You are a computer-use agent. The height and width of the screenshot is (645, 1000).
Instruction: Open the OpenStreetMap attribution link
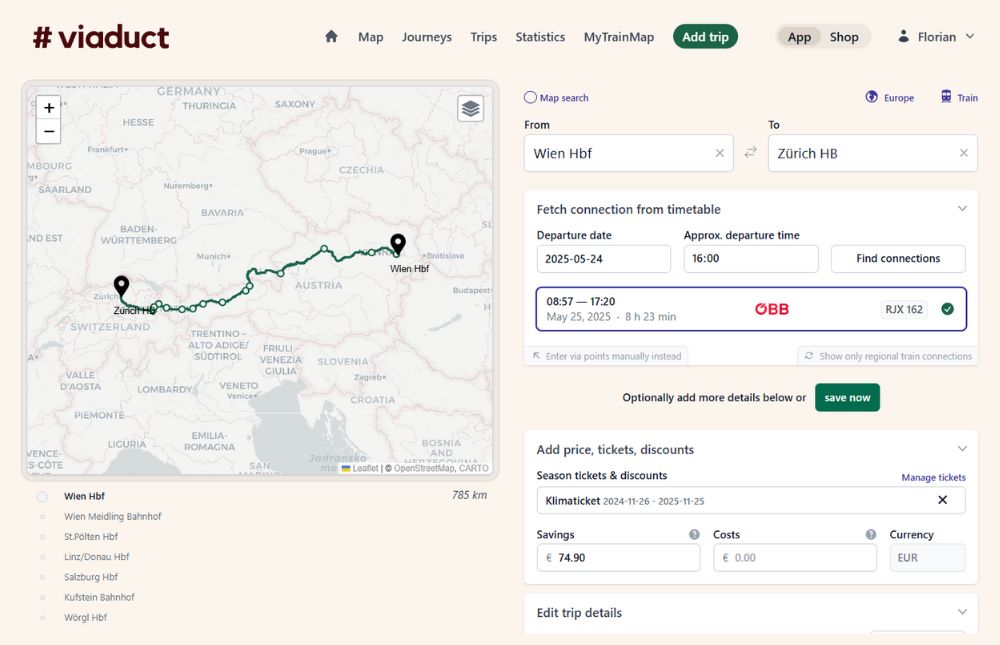click(x=425, y=468)
